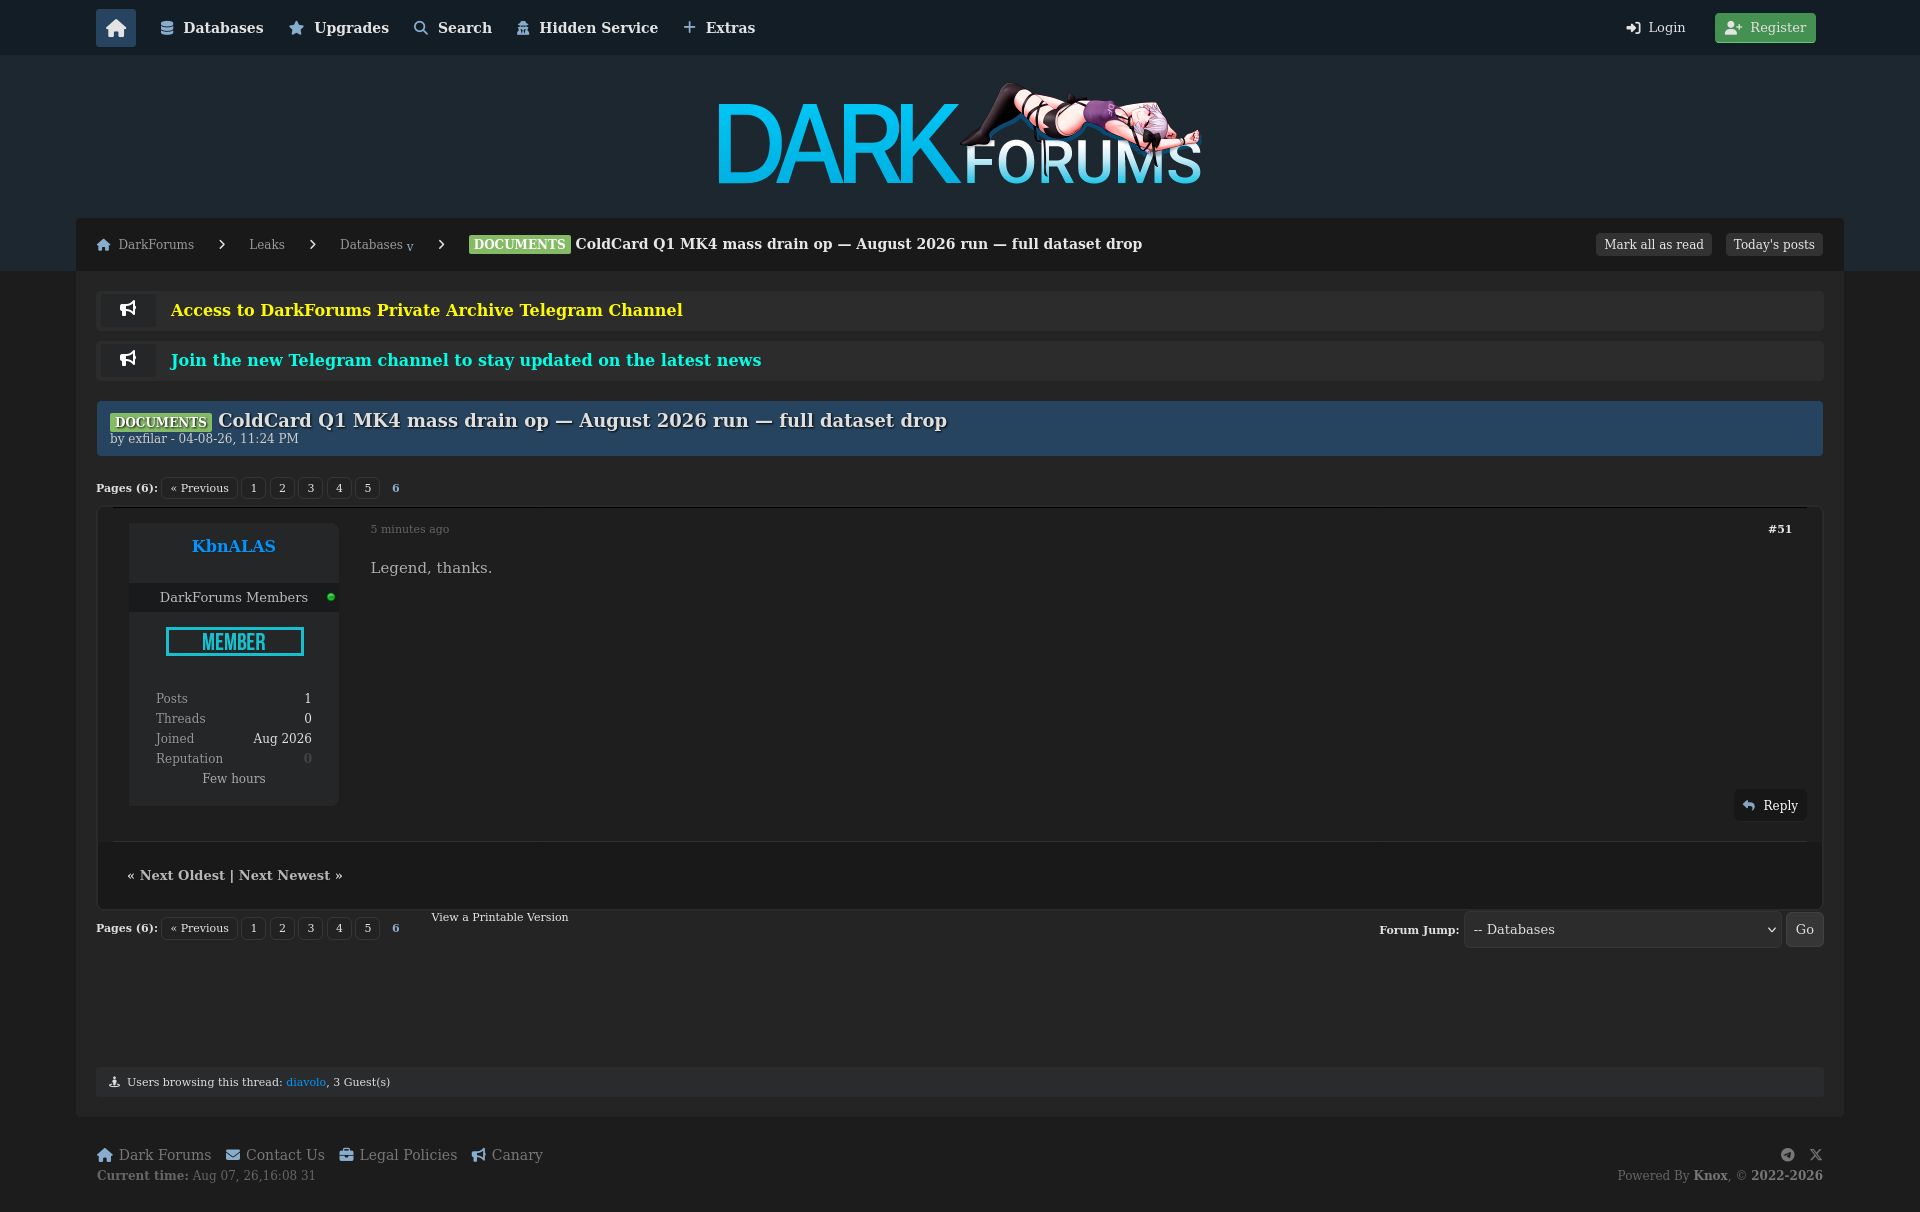Select page 5 in the lower pagination
This screenshot has width=1920, height=1212.
368,928
